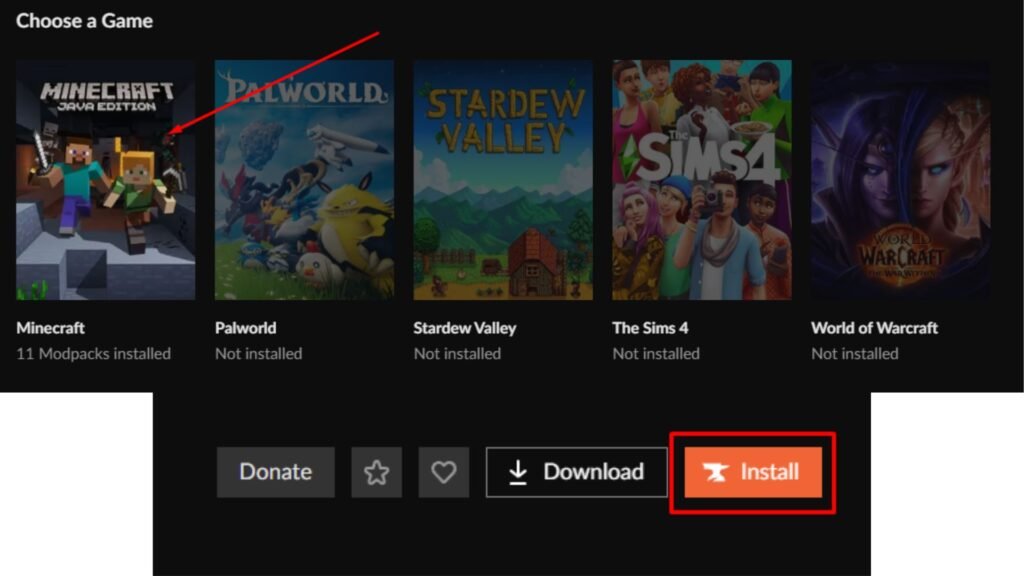Click the Palworld game title
The height and width of the screenshot is (576, 1024).
tap(246, 328)
